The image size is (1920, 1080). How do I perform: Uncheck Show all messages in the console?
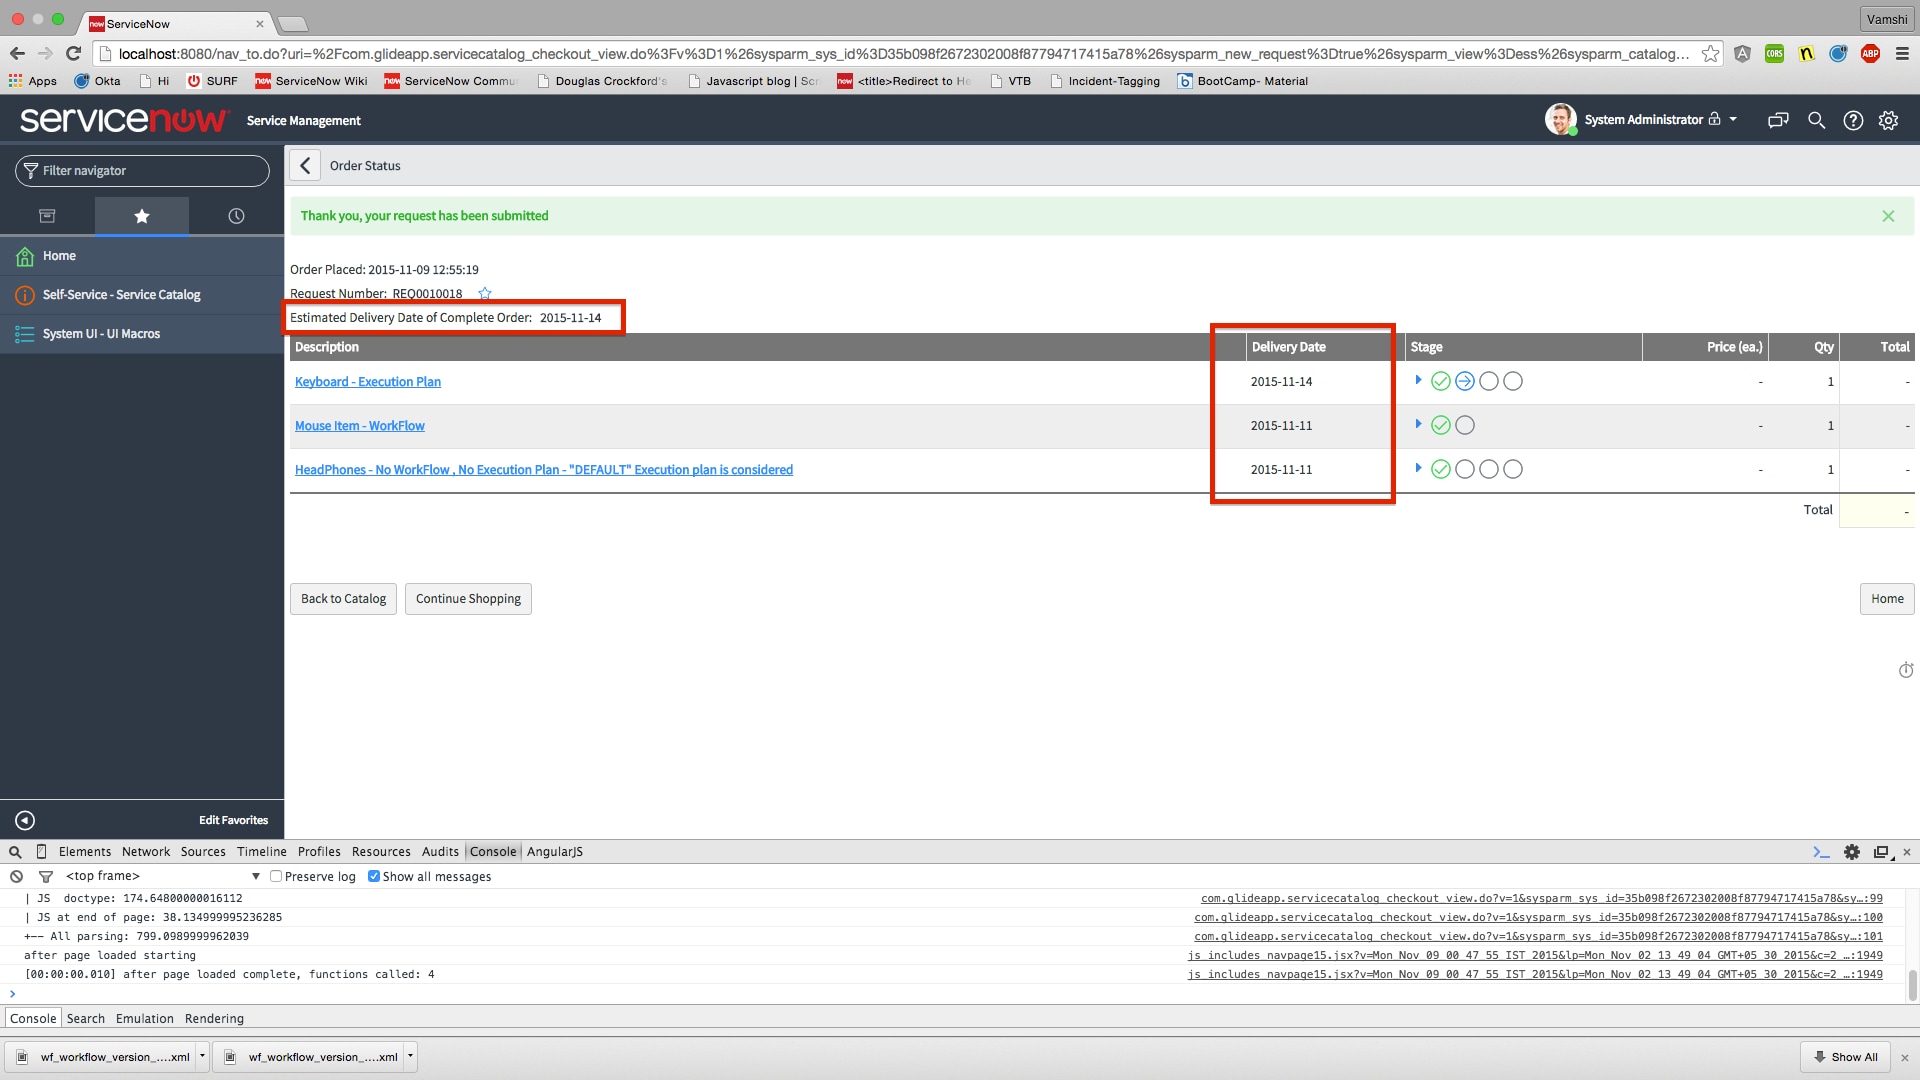pos(374,876)
